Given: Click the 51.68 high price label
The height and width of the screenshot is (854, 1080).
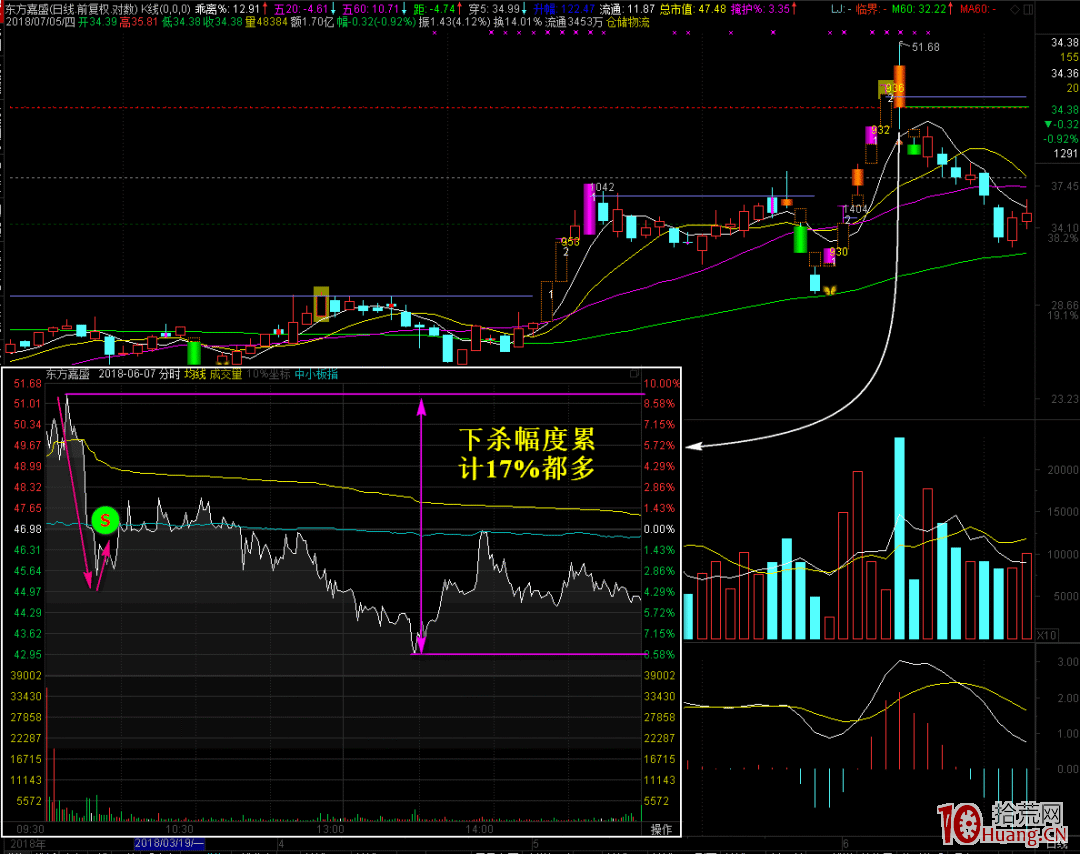Looking at the screenshot, I should 926,47.
